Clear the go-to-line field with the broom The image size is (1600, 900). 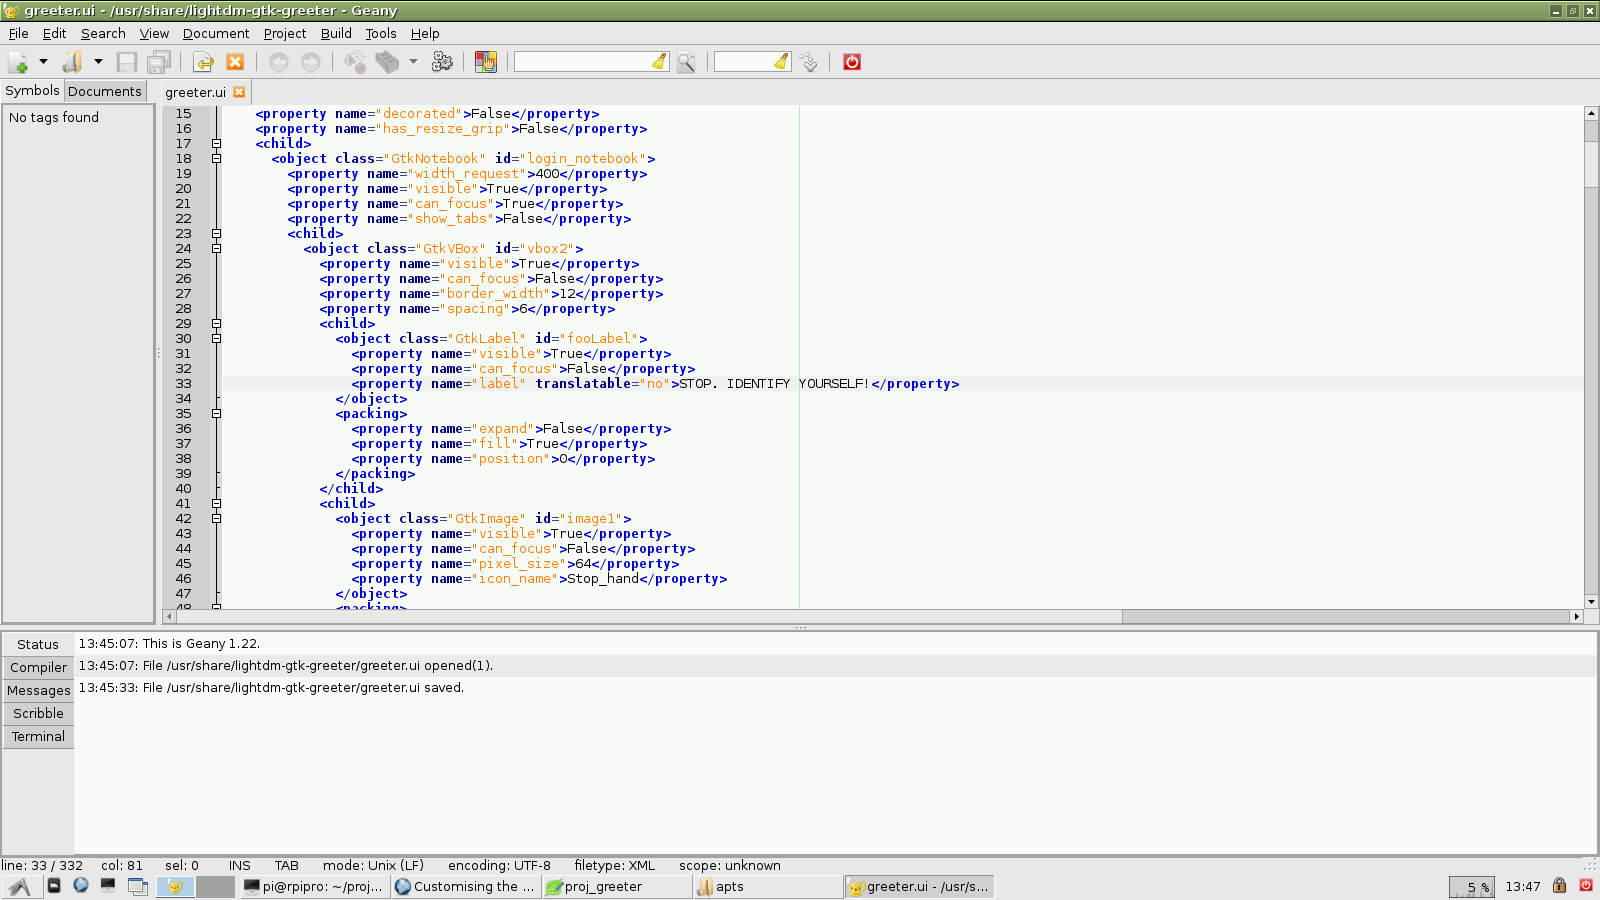point(781,62)
